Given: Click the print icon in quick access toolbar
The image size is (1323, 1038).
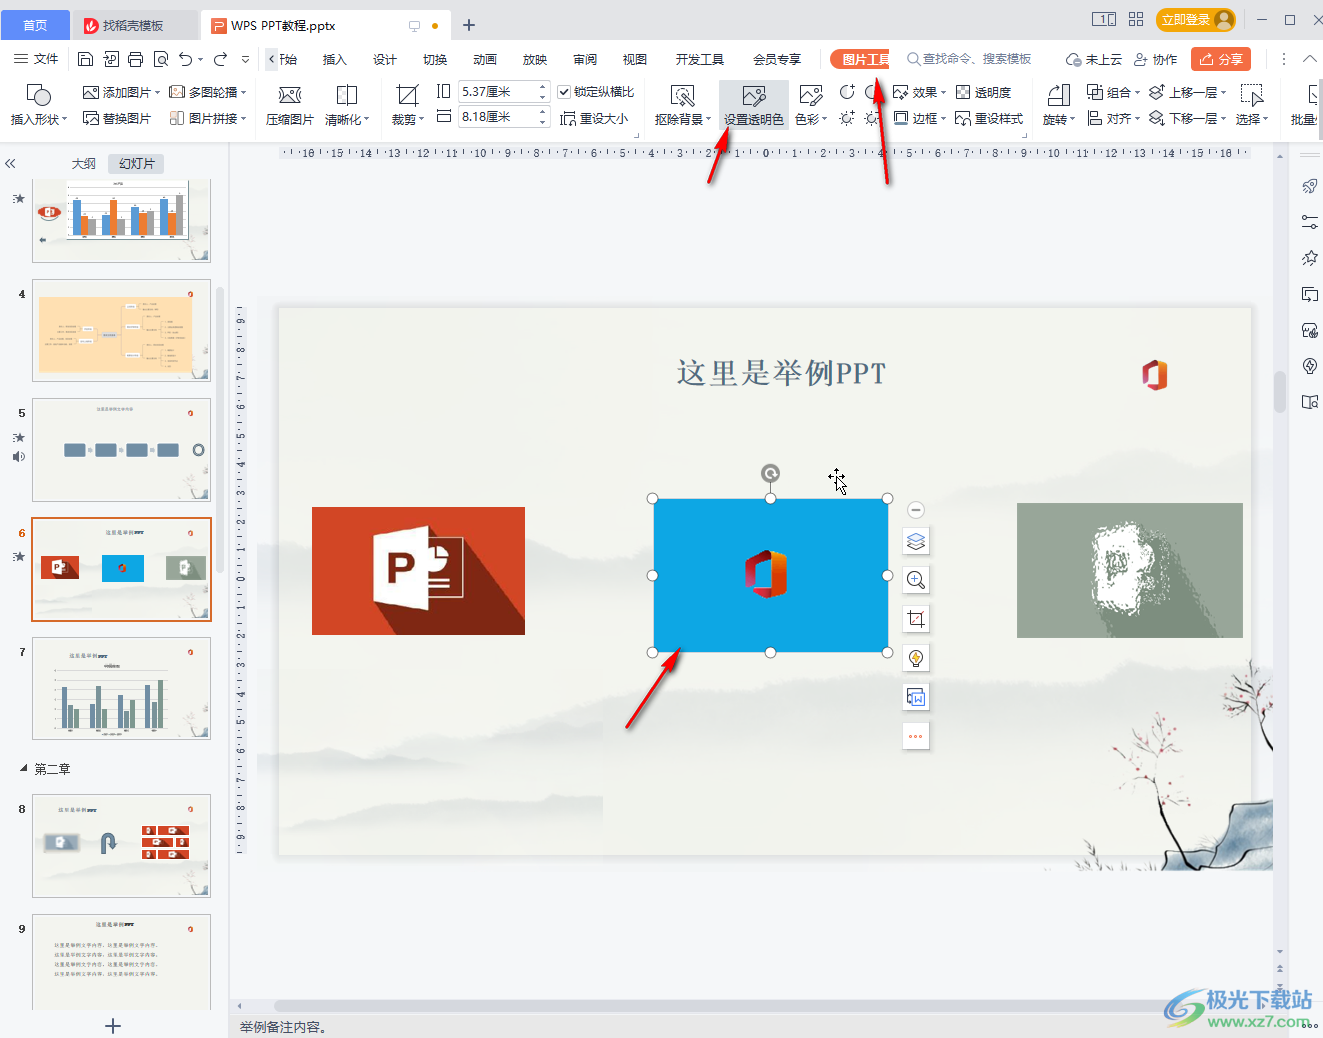Looking at the screenshot, I should (x=136, y=59).
